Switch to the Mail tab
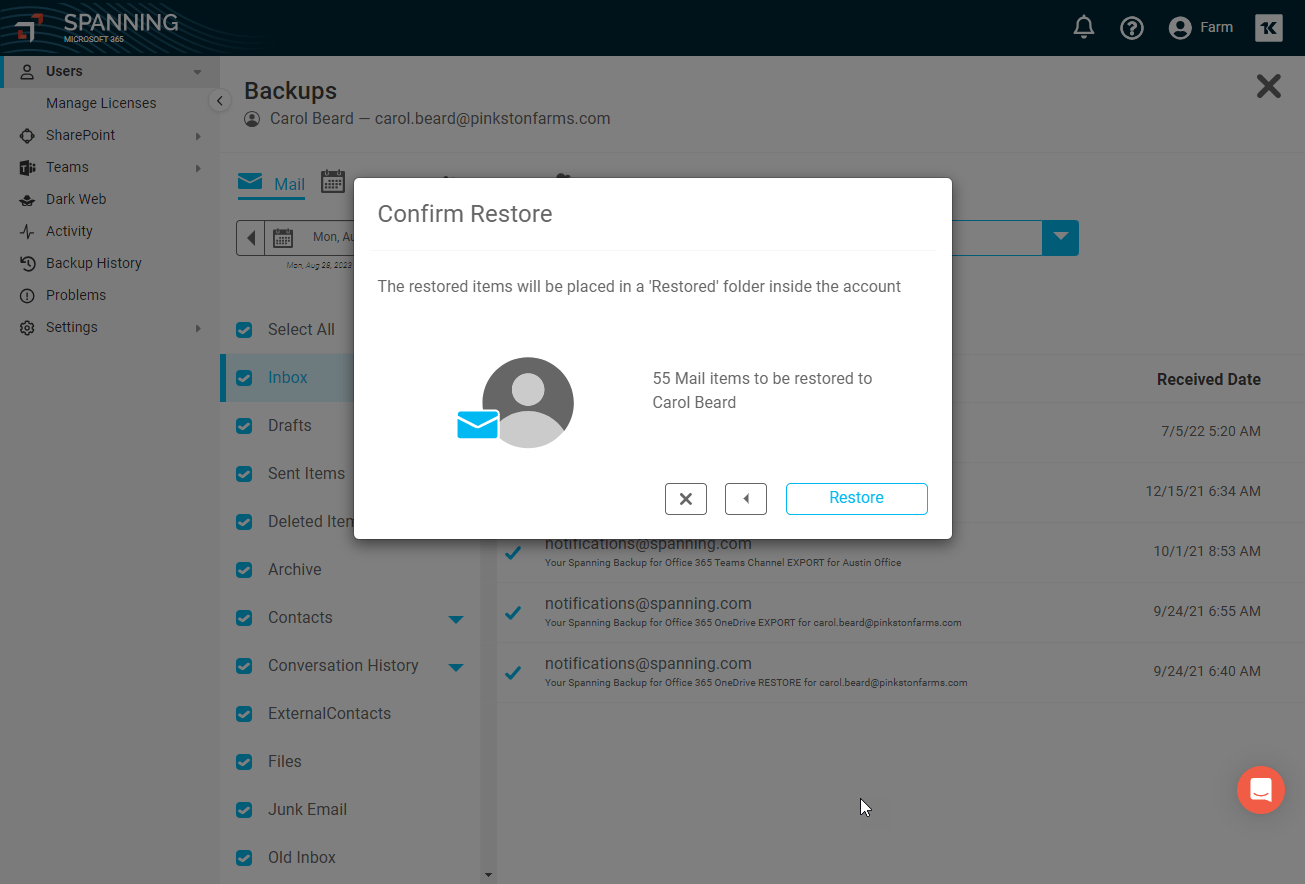This screenshot has height=884, width=1305. point(270,184)
